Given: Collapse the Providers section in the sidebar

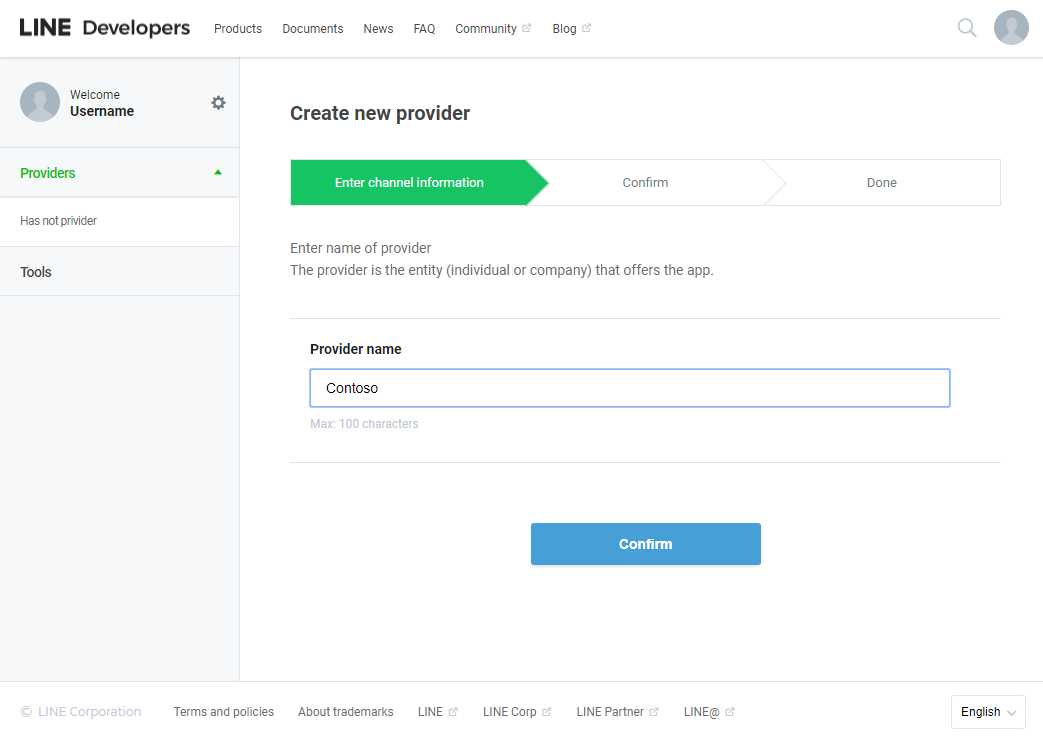Looking at the screenshot, I should tap(217, 171).
